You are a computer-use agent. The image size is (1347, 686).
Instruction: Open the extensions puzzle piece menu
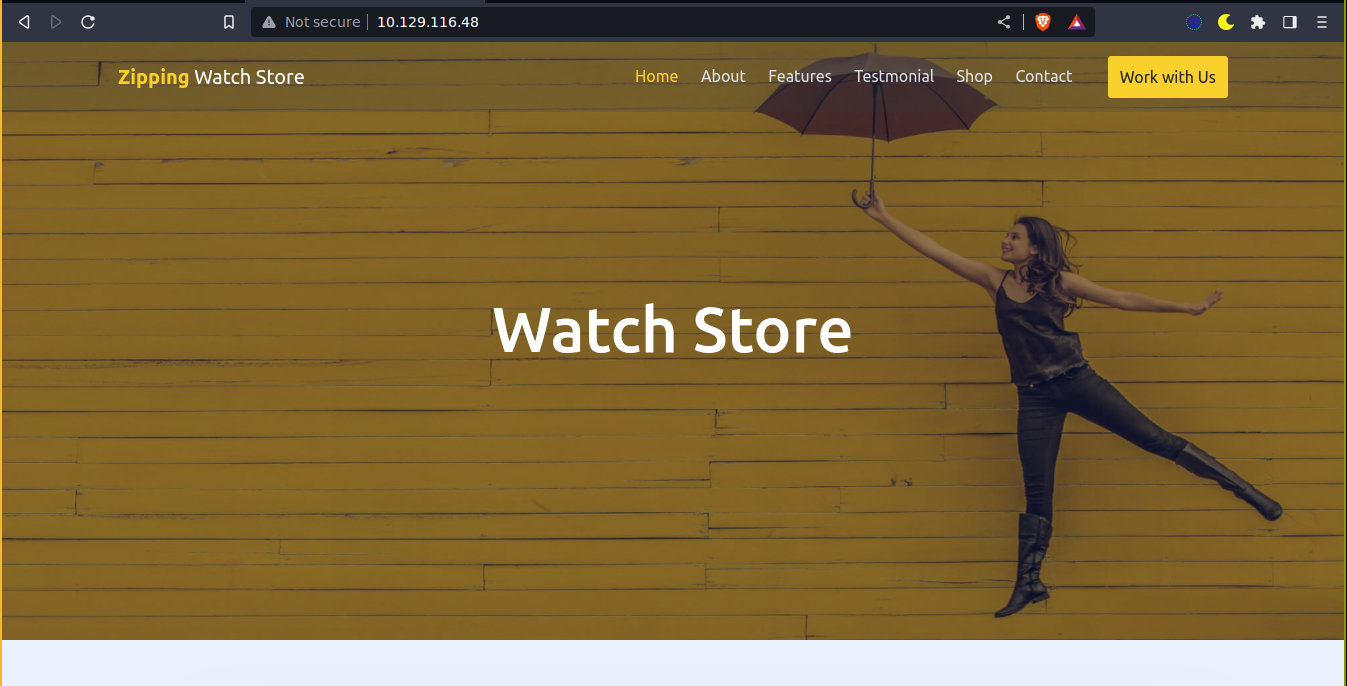coord(1258,22)
